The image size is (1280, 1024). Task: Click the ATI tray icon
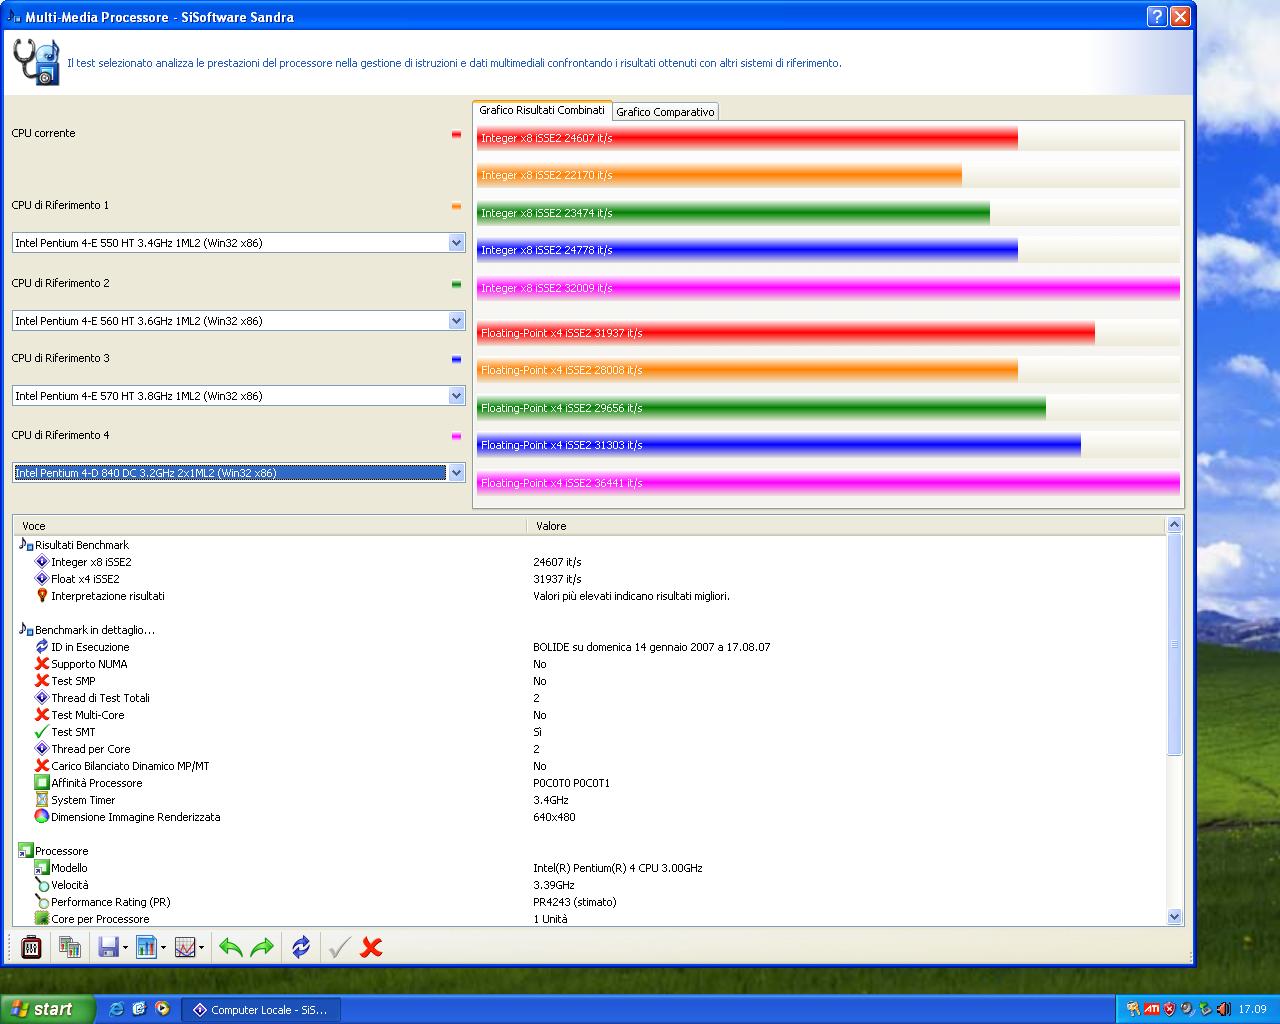click(1151, 1009)
